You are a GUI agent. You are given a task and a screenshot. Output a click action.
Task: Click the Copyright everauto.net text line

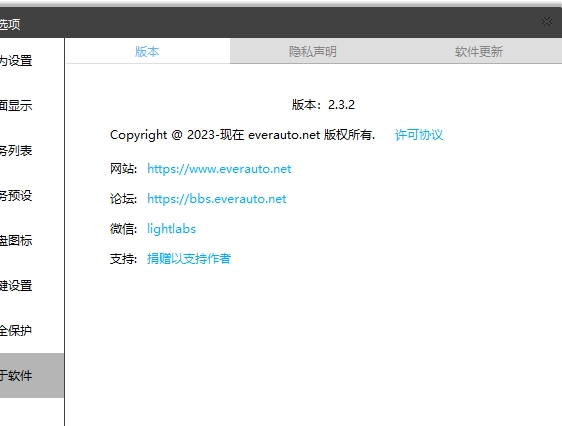(x=242, y=135)
